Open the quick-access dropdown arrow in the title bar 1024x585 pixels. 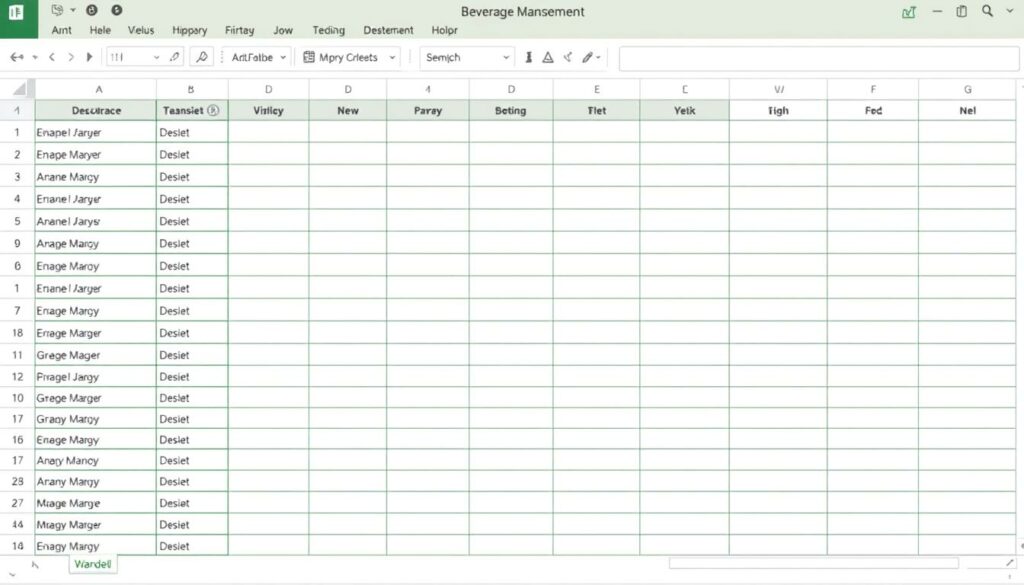72,10
